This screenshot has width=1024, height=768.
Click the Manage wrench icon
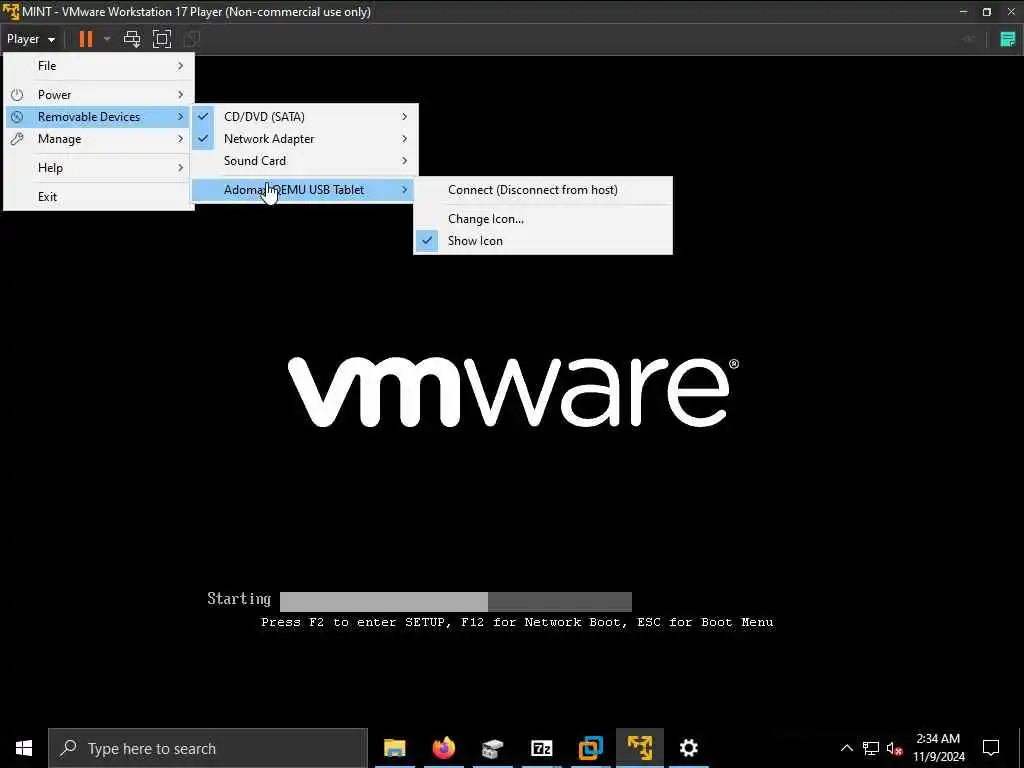click(17, 139)
